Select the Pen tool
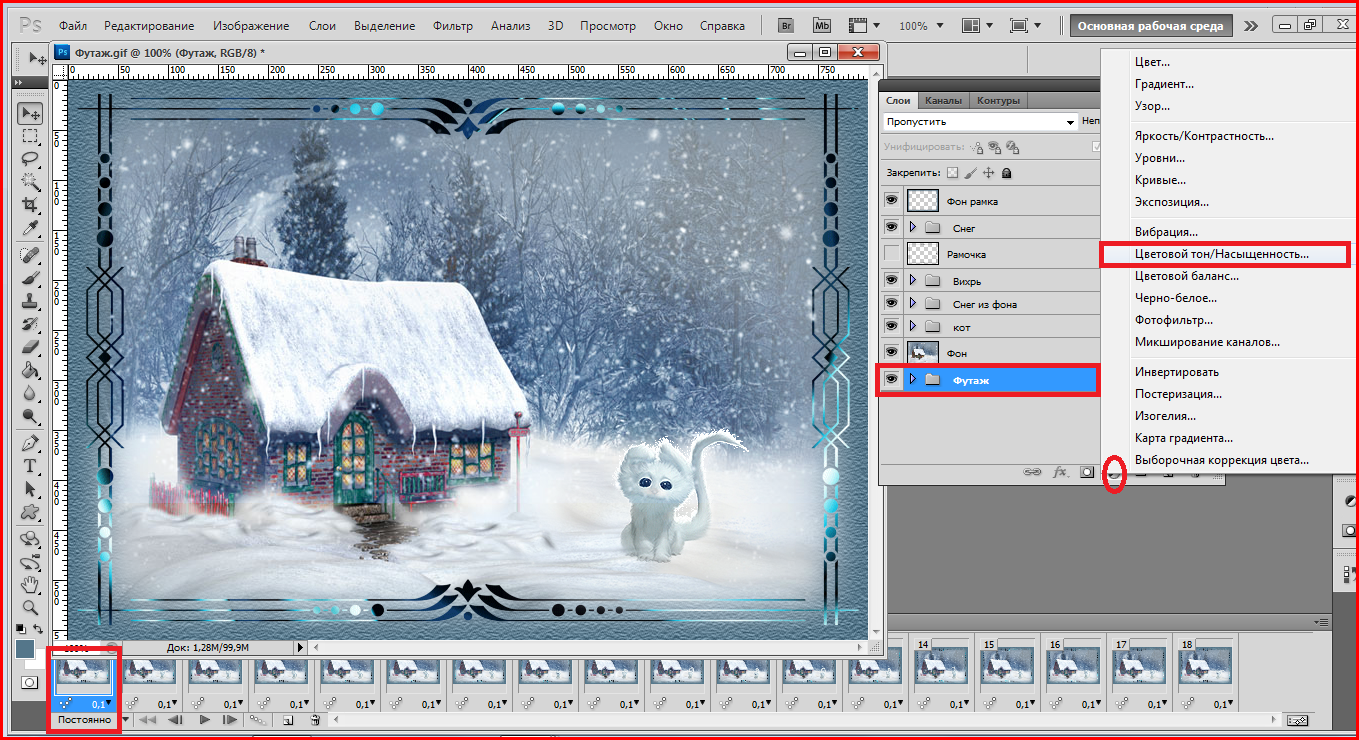 coord(31,443)
